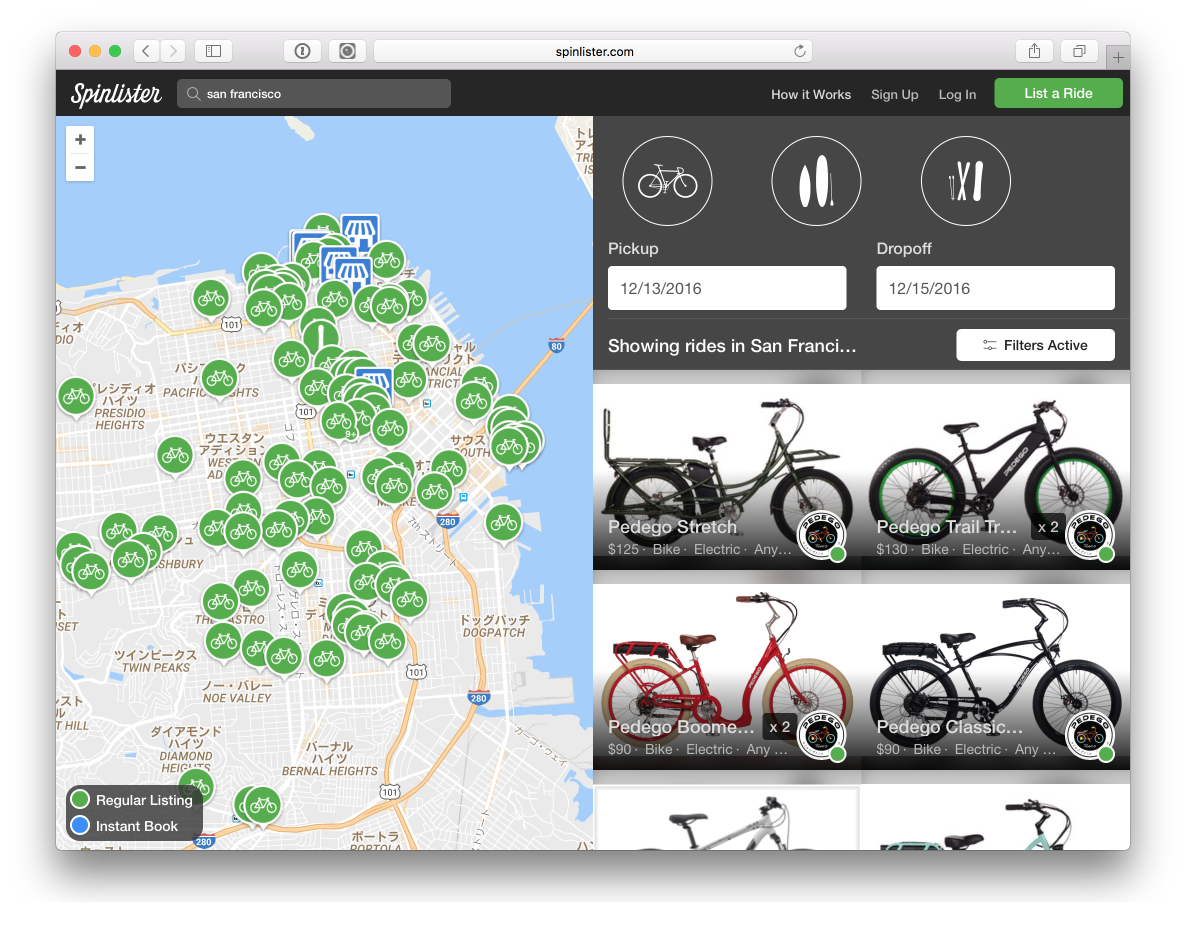Click Log In link
The width and height of the screenshot is (1186, 930).
957,94
